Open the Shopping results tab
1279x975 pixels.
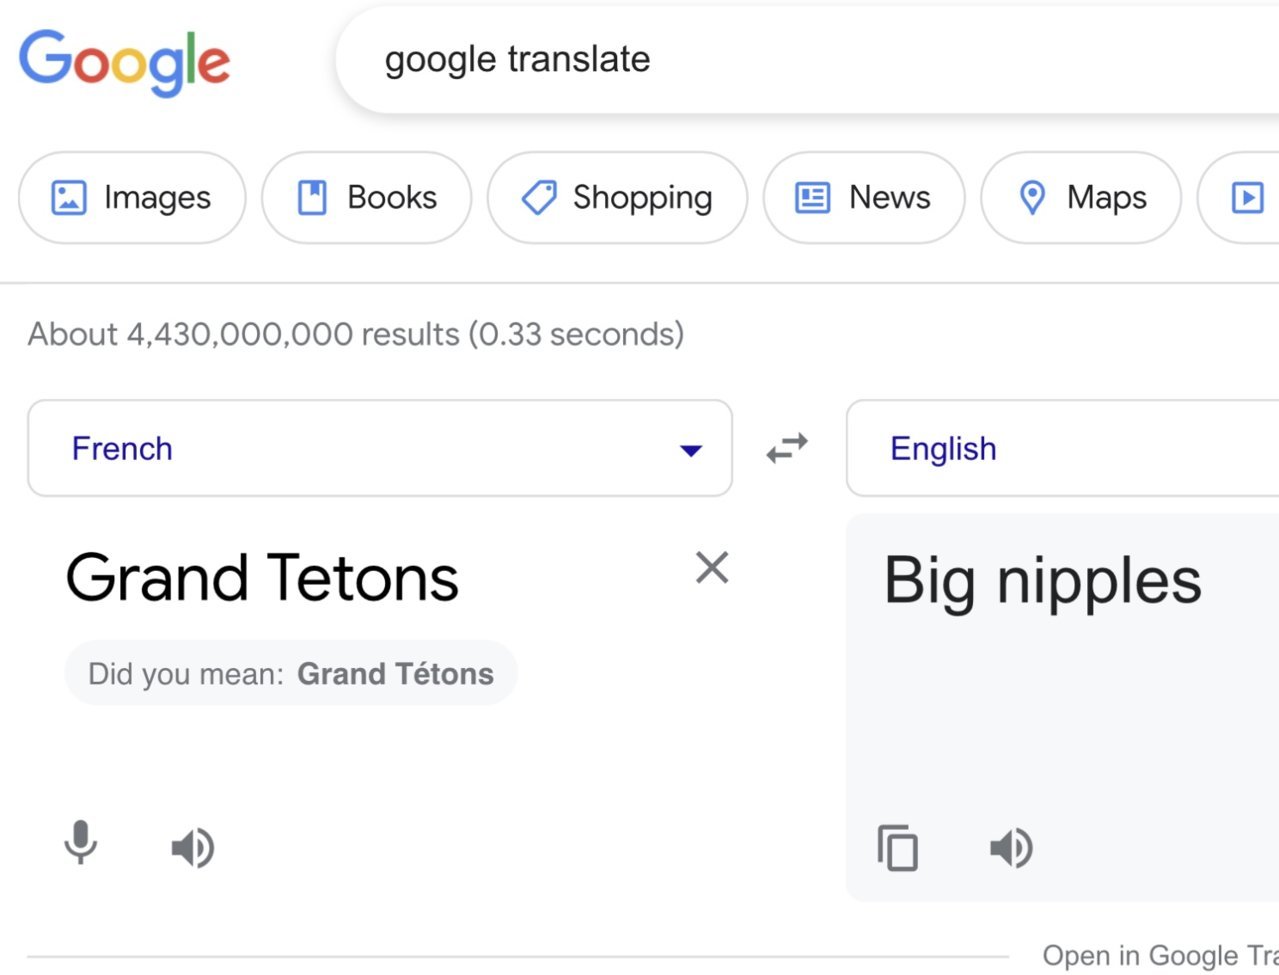[x=617, y=197]
